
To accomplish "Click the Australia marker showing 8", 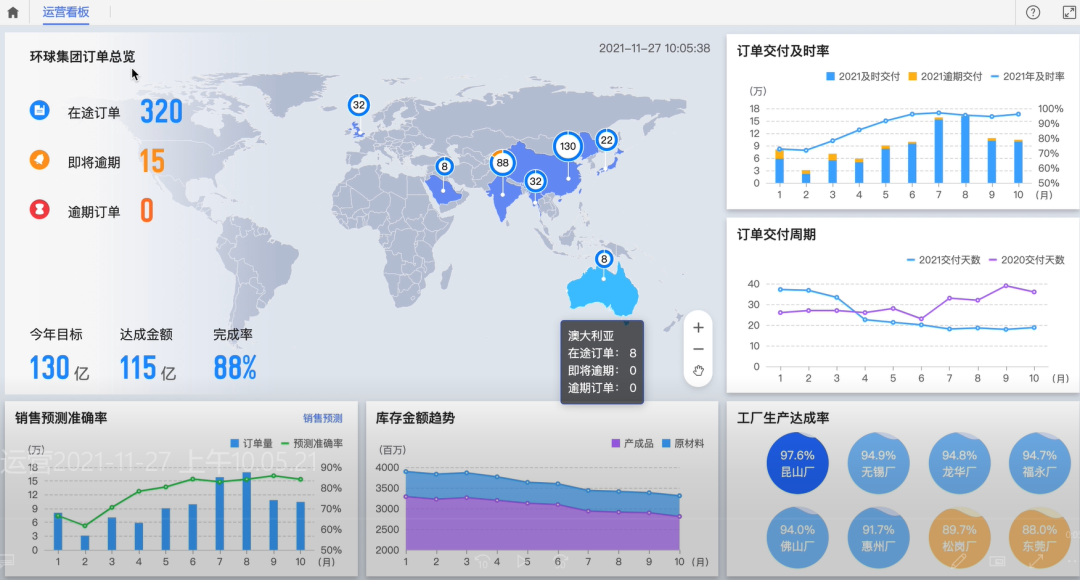I will coord(603,259).
